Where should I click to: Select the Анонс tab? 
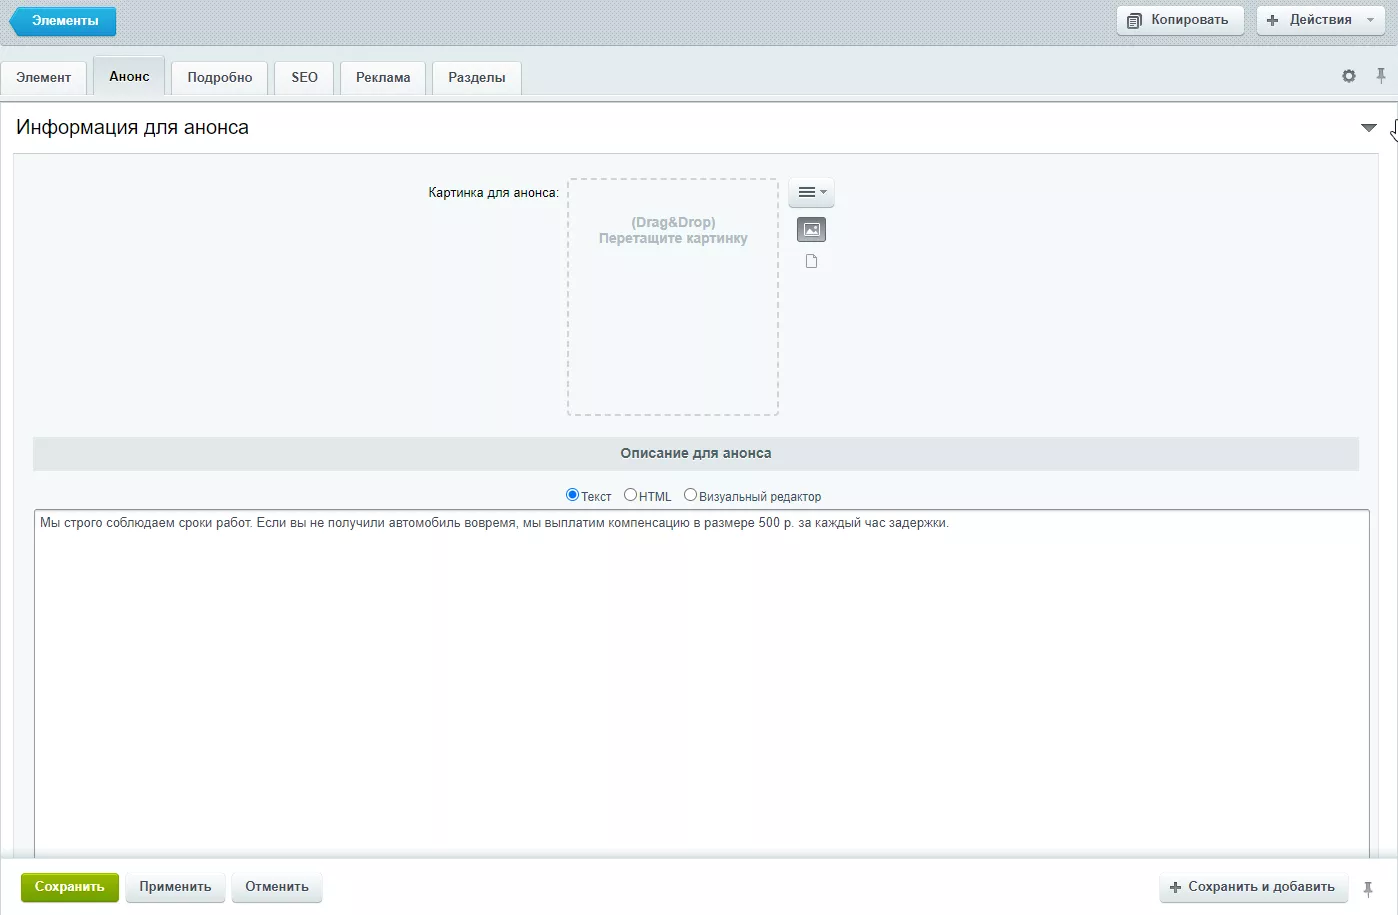pos(129,76)
